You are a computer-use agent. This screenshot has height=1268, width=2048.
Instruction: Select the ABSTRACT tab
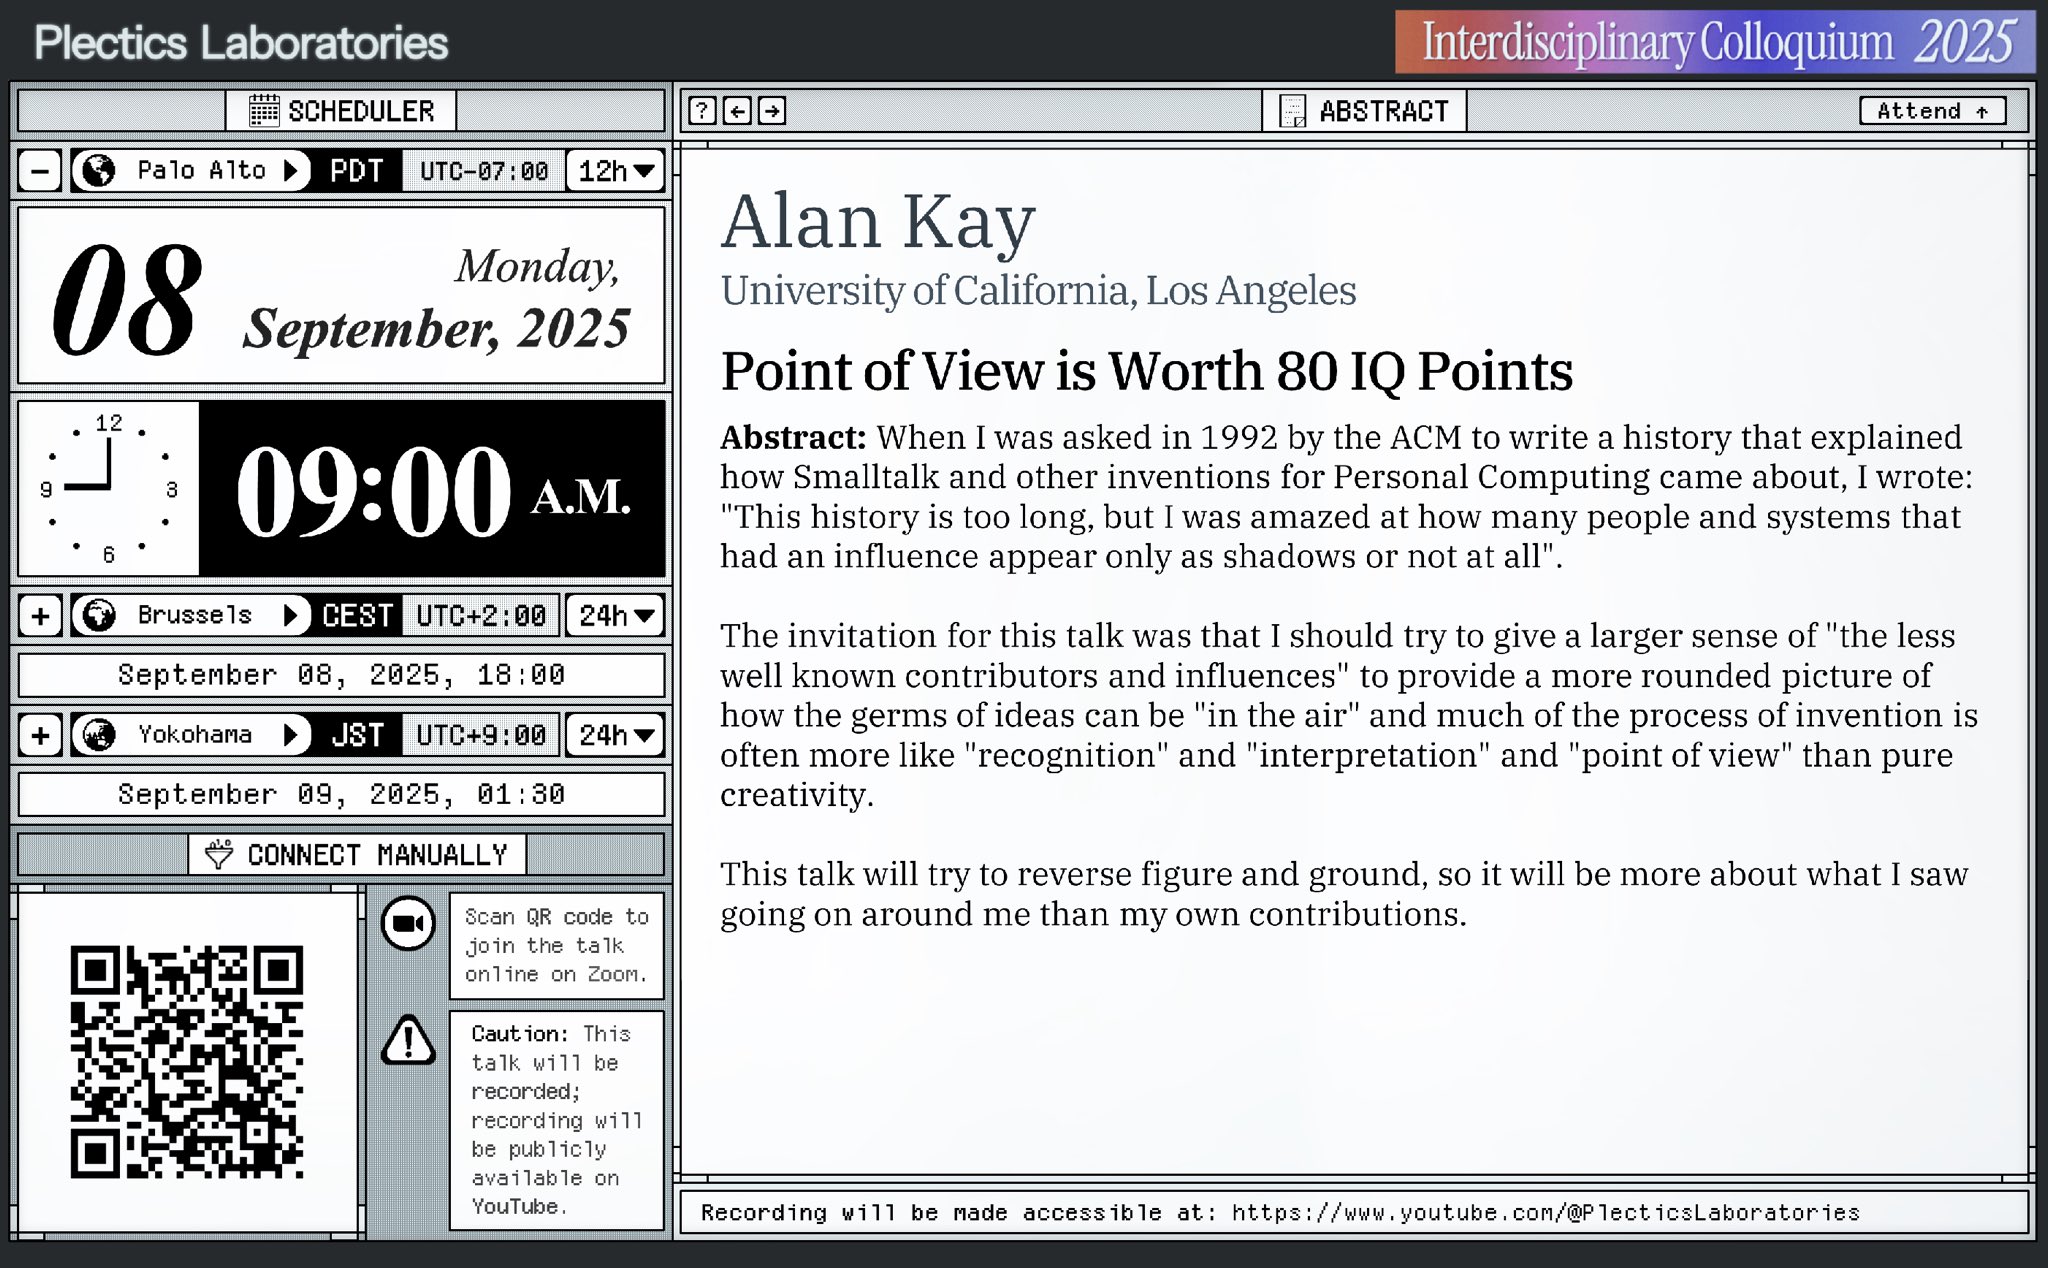[1365, 111]
